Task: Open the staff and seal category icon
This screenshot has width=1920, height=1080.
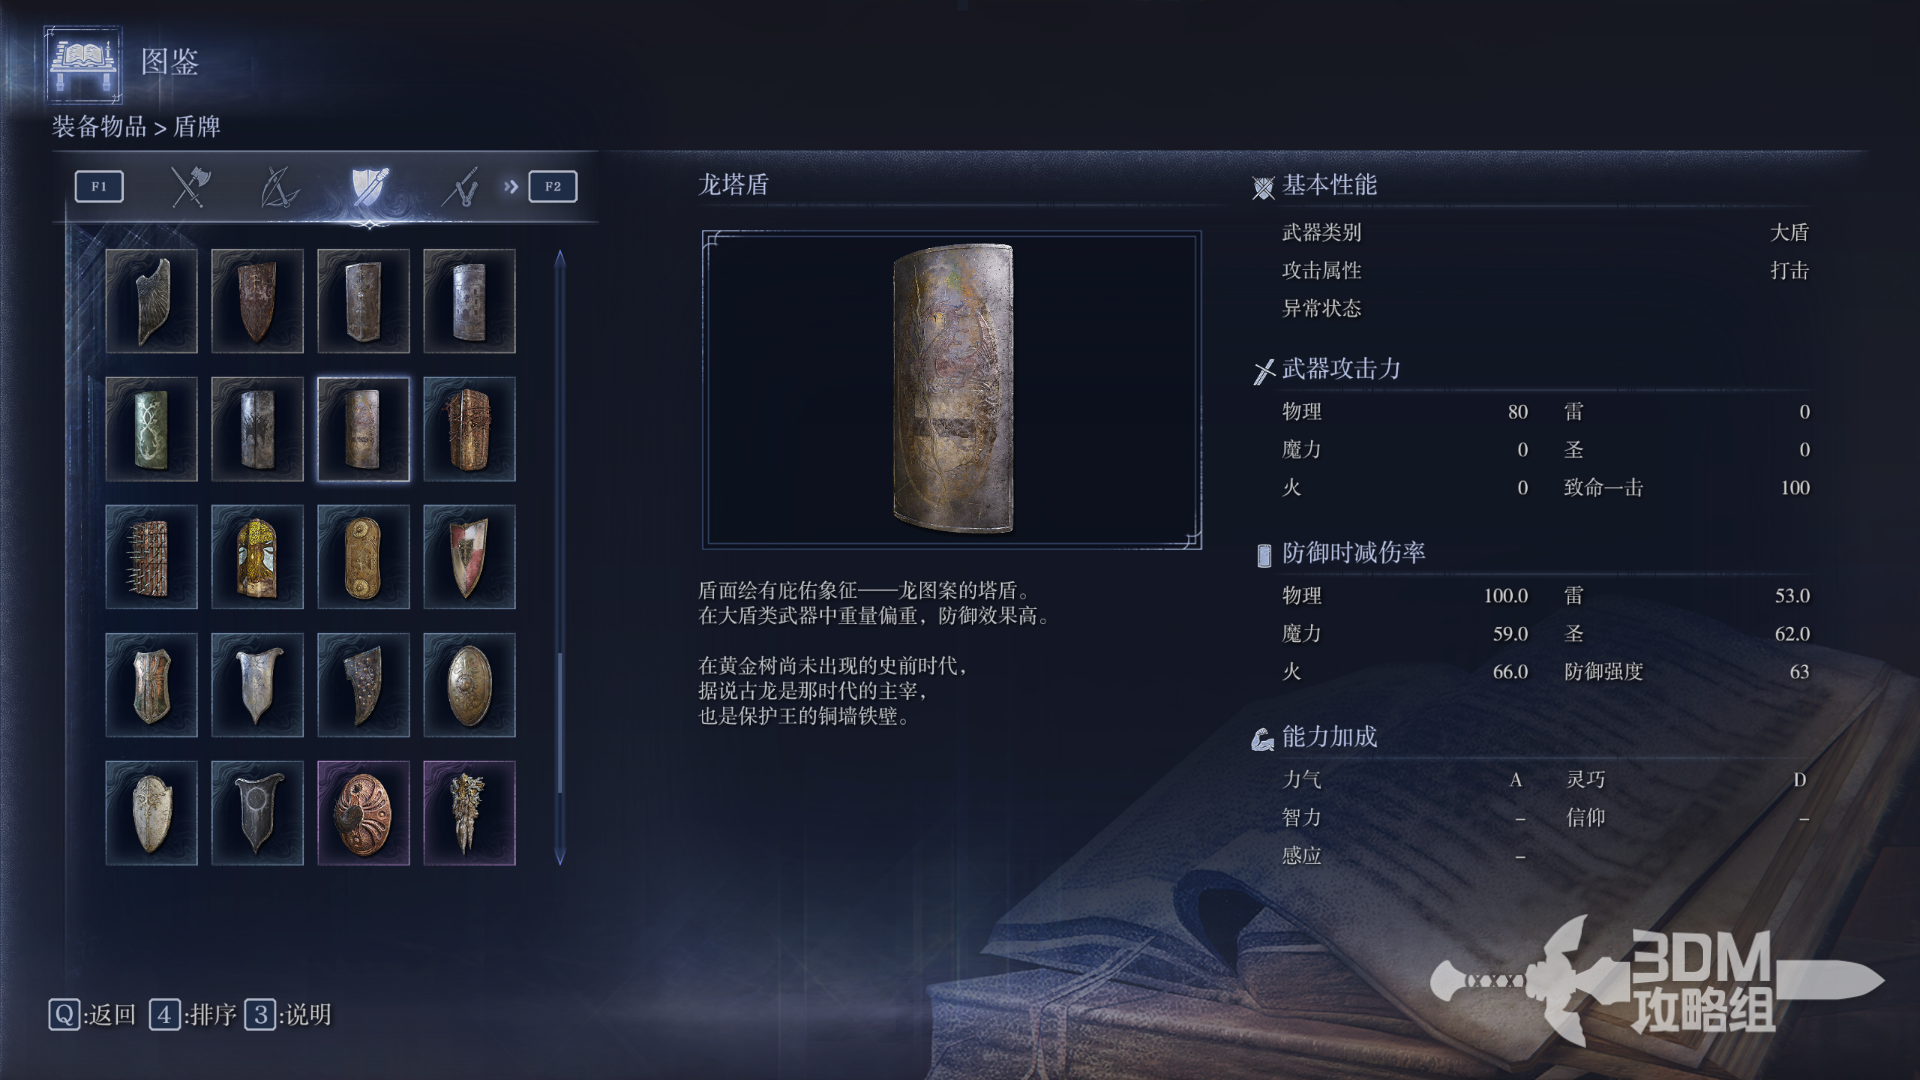Action: point(460,187)
